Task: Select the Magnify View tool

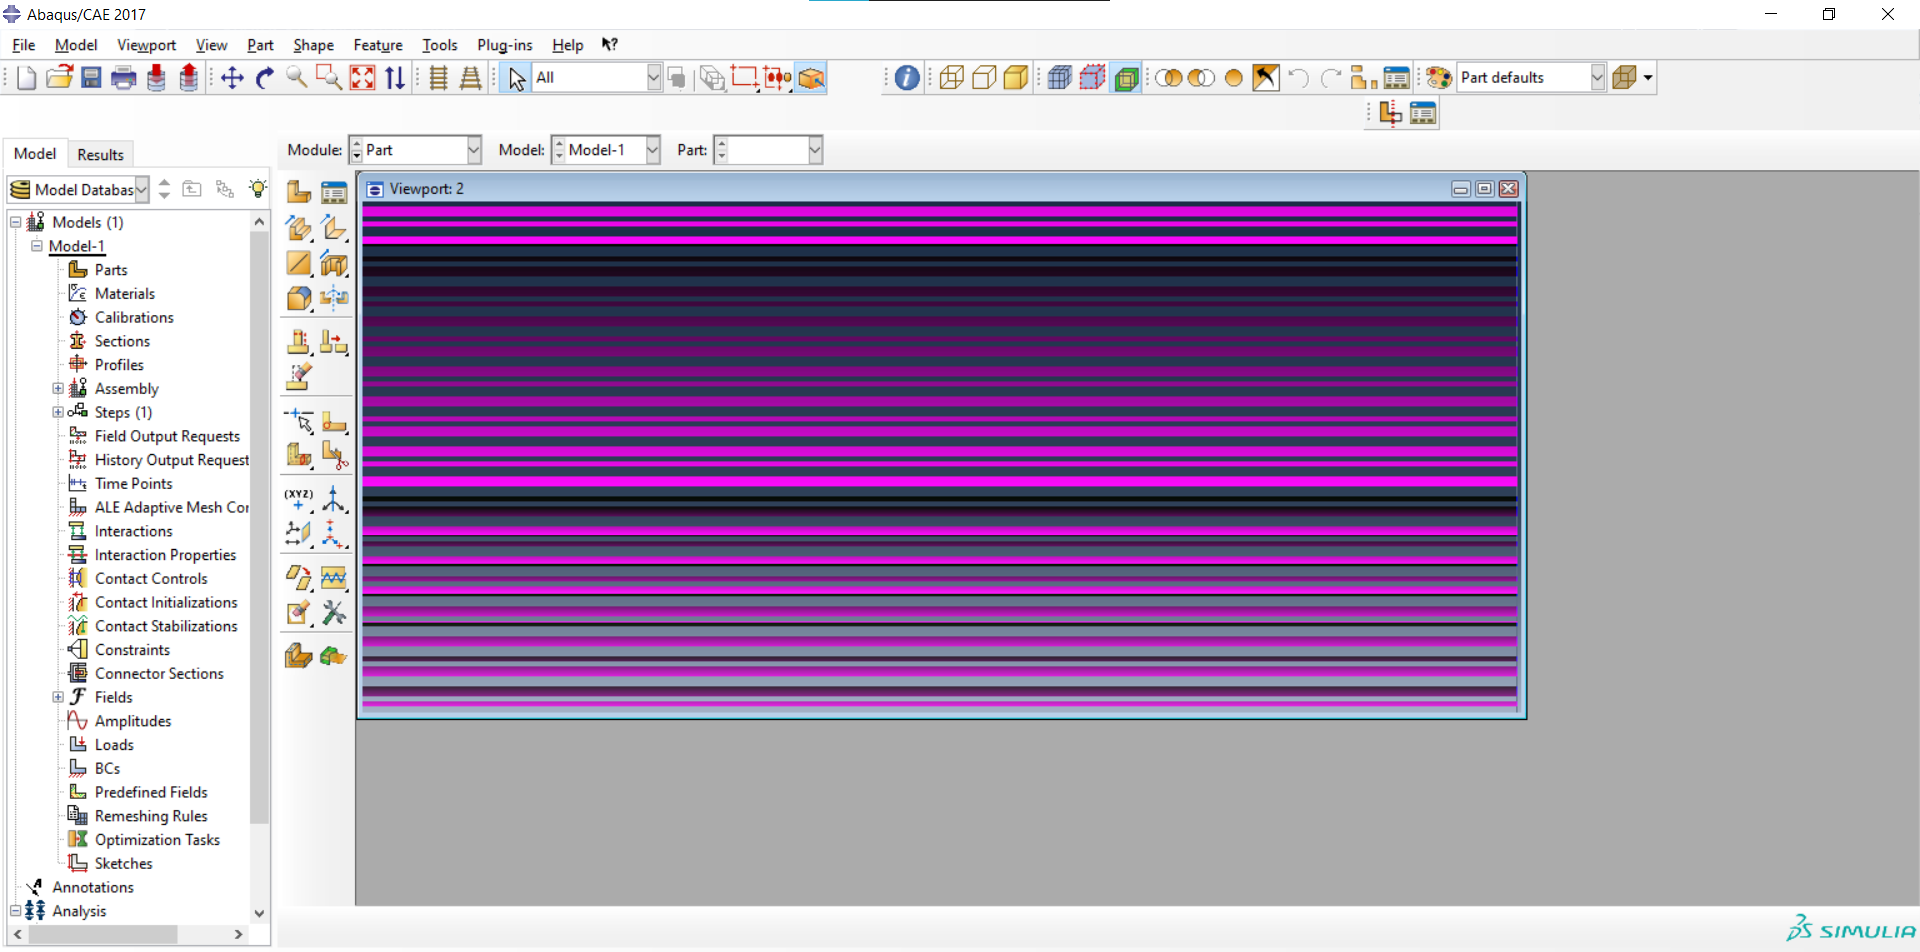Action: click(x=297, y=78)
